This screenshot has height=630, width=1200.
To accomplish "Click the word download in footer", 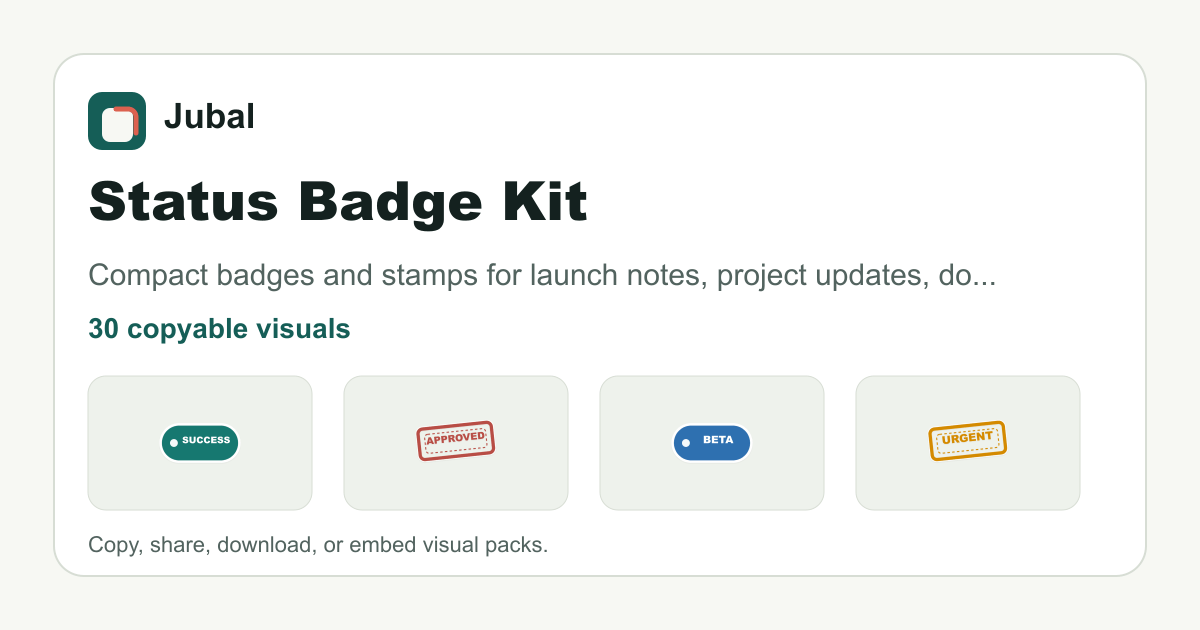I will point(267,546).
